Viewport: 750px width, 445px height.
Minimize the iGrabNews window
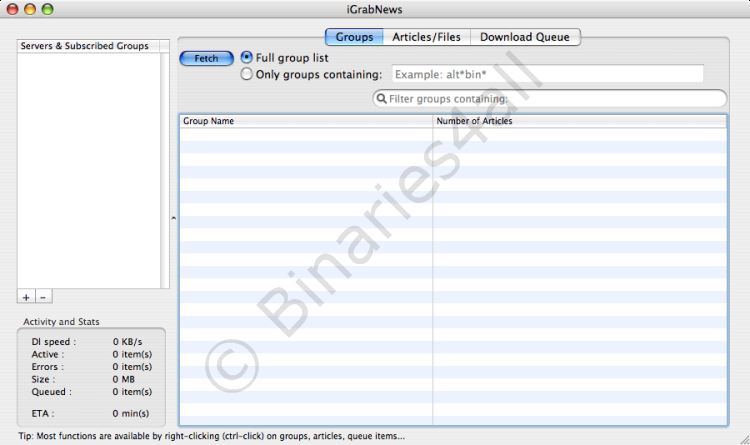coord(30,9)
